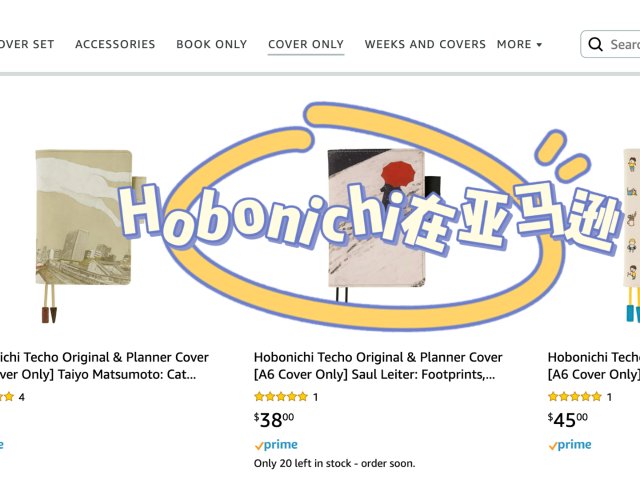Go to the ACCESSORIES tab

pyautogui.click(x=115, y=44)
